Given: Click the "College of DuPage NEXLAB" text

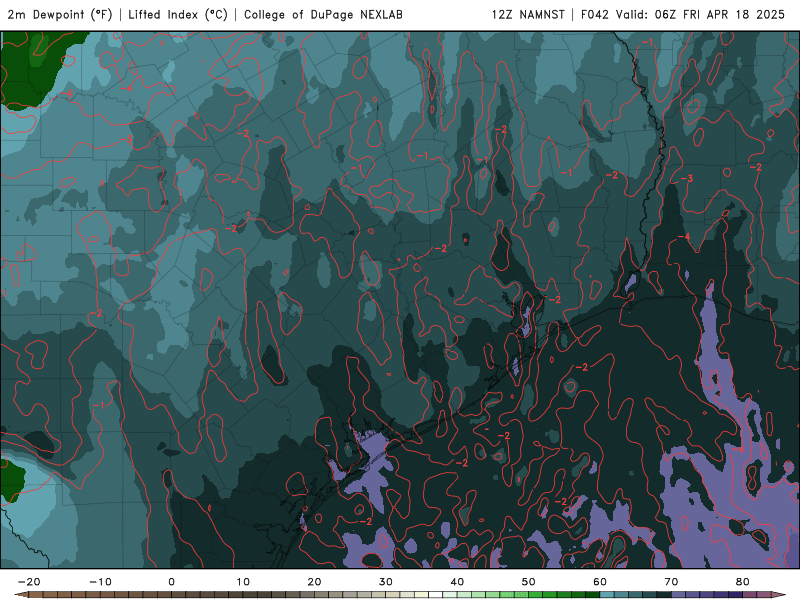Looking at the screenshot, I should pos(323,15).
